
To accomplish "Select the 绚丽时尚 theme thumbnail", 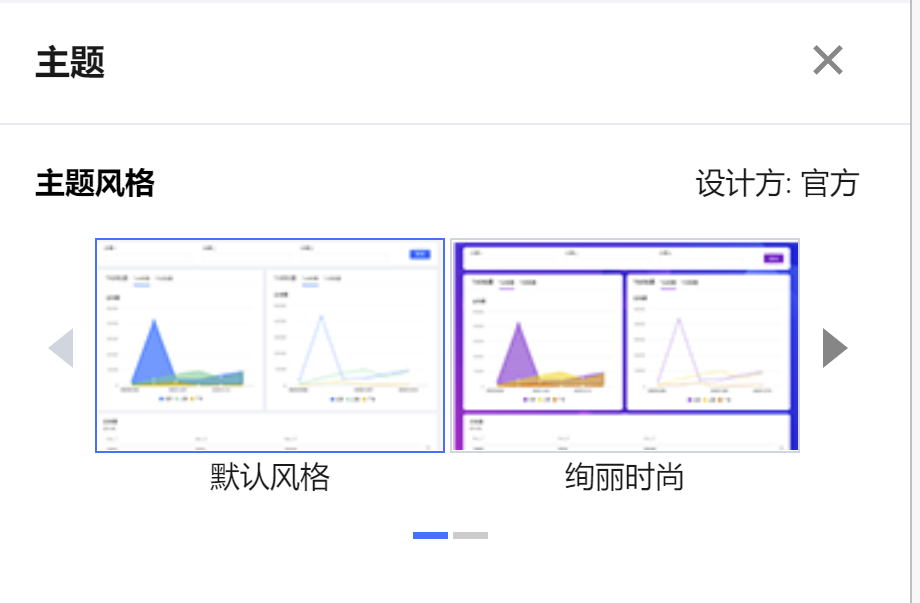I will tap(625, 345).
